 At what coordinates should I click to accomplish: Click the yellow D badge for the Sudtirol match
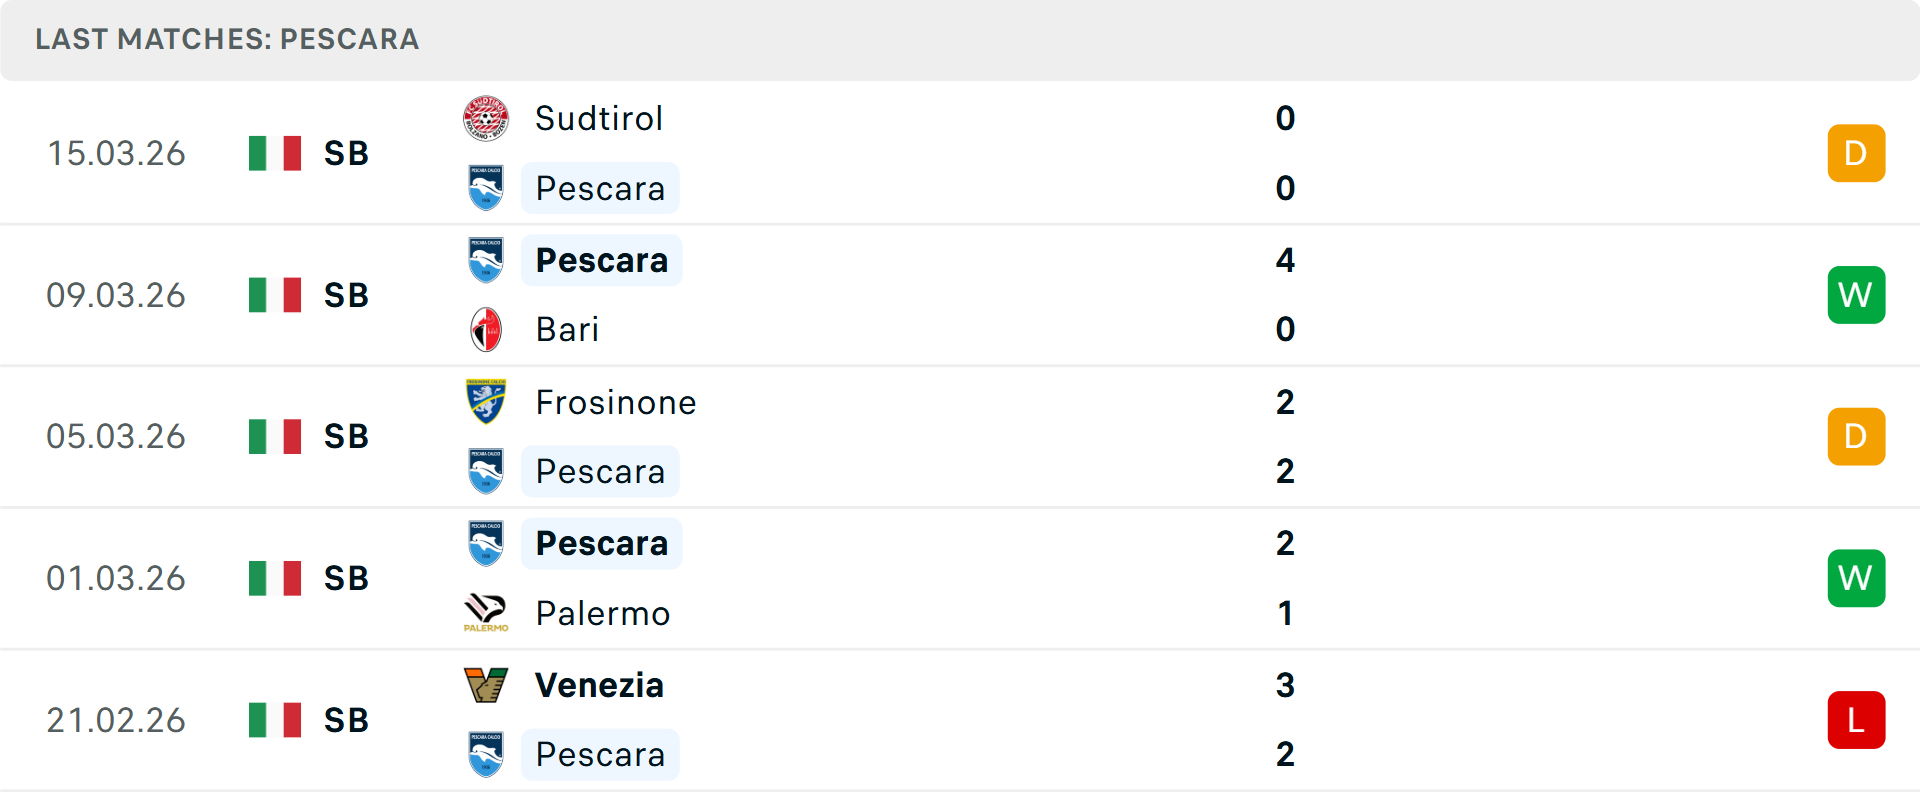click(1856, 153)
